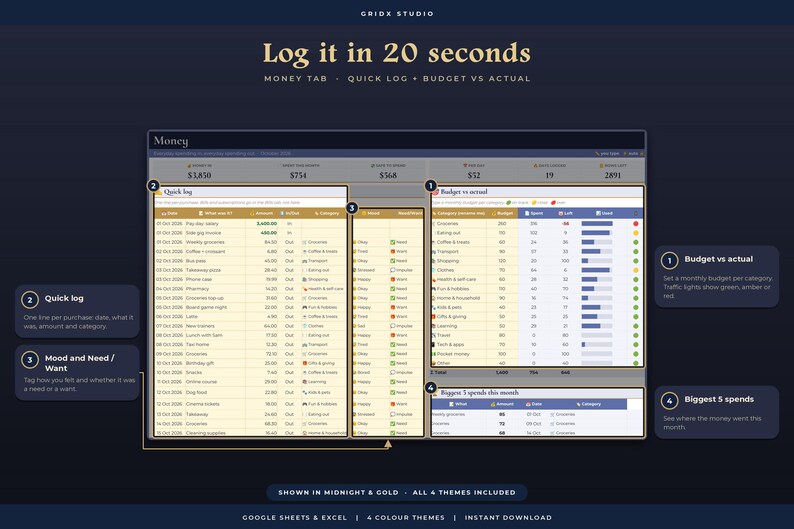The width and height of the screenshot is (794, 529).
Task: Click the chart icon in the Used header
Action: pyautogui.click(x=598, y=213)
